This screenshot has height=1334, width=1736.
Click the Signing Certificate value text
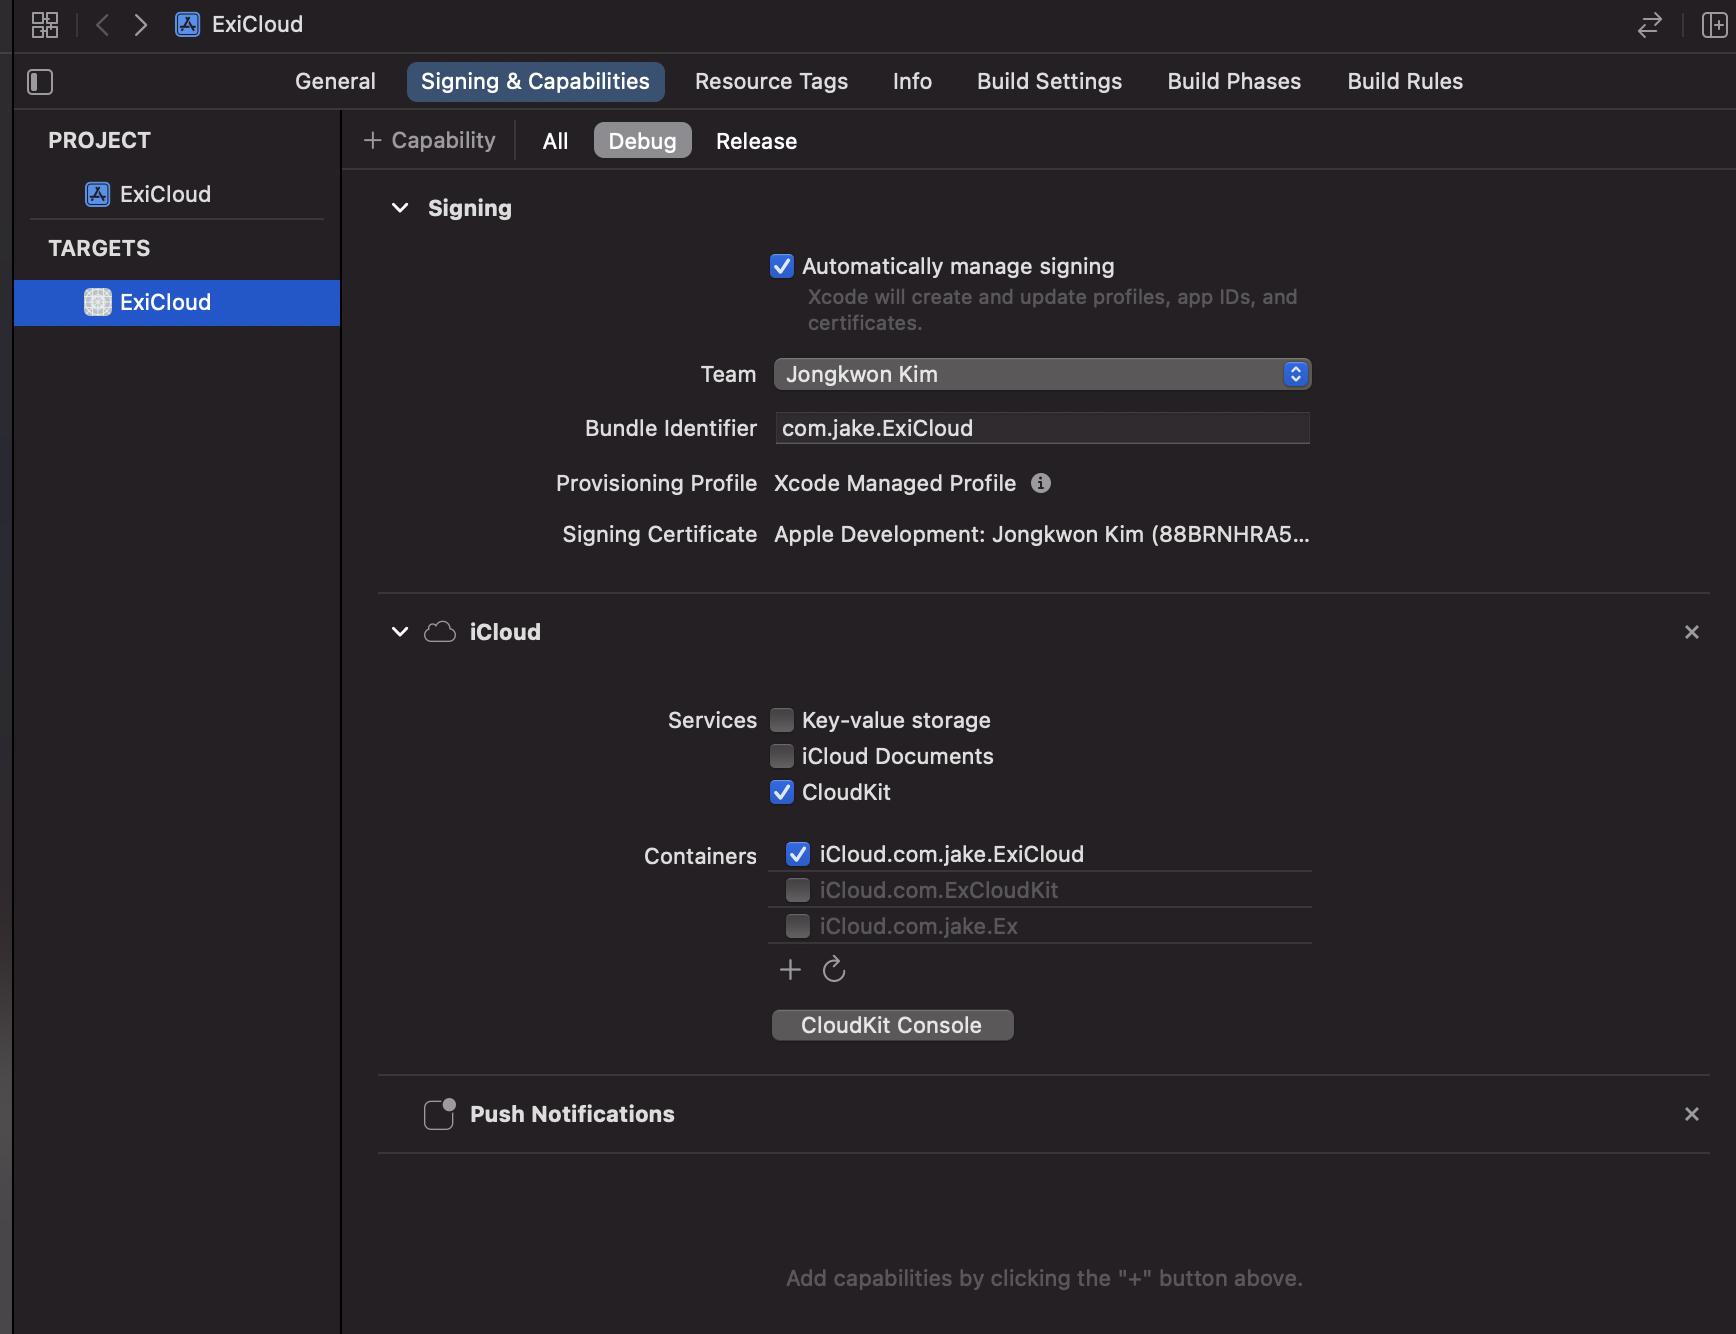[1041, 534]
